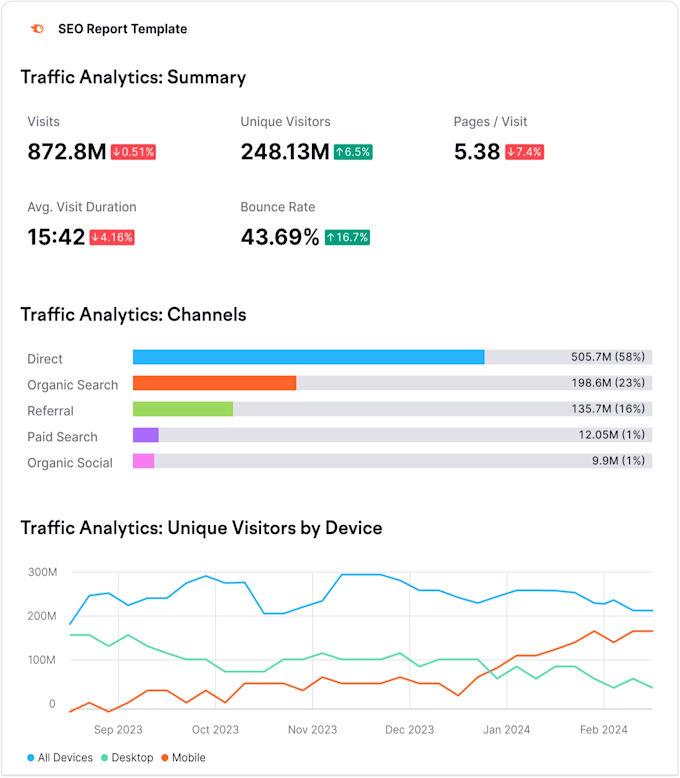
Task: Click the Direct channel label
Action: click(45, 359)
